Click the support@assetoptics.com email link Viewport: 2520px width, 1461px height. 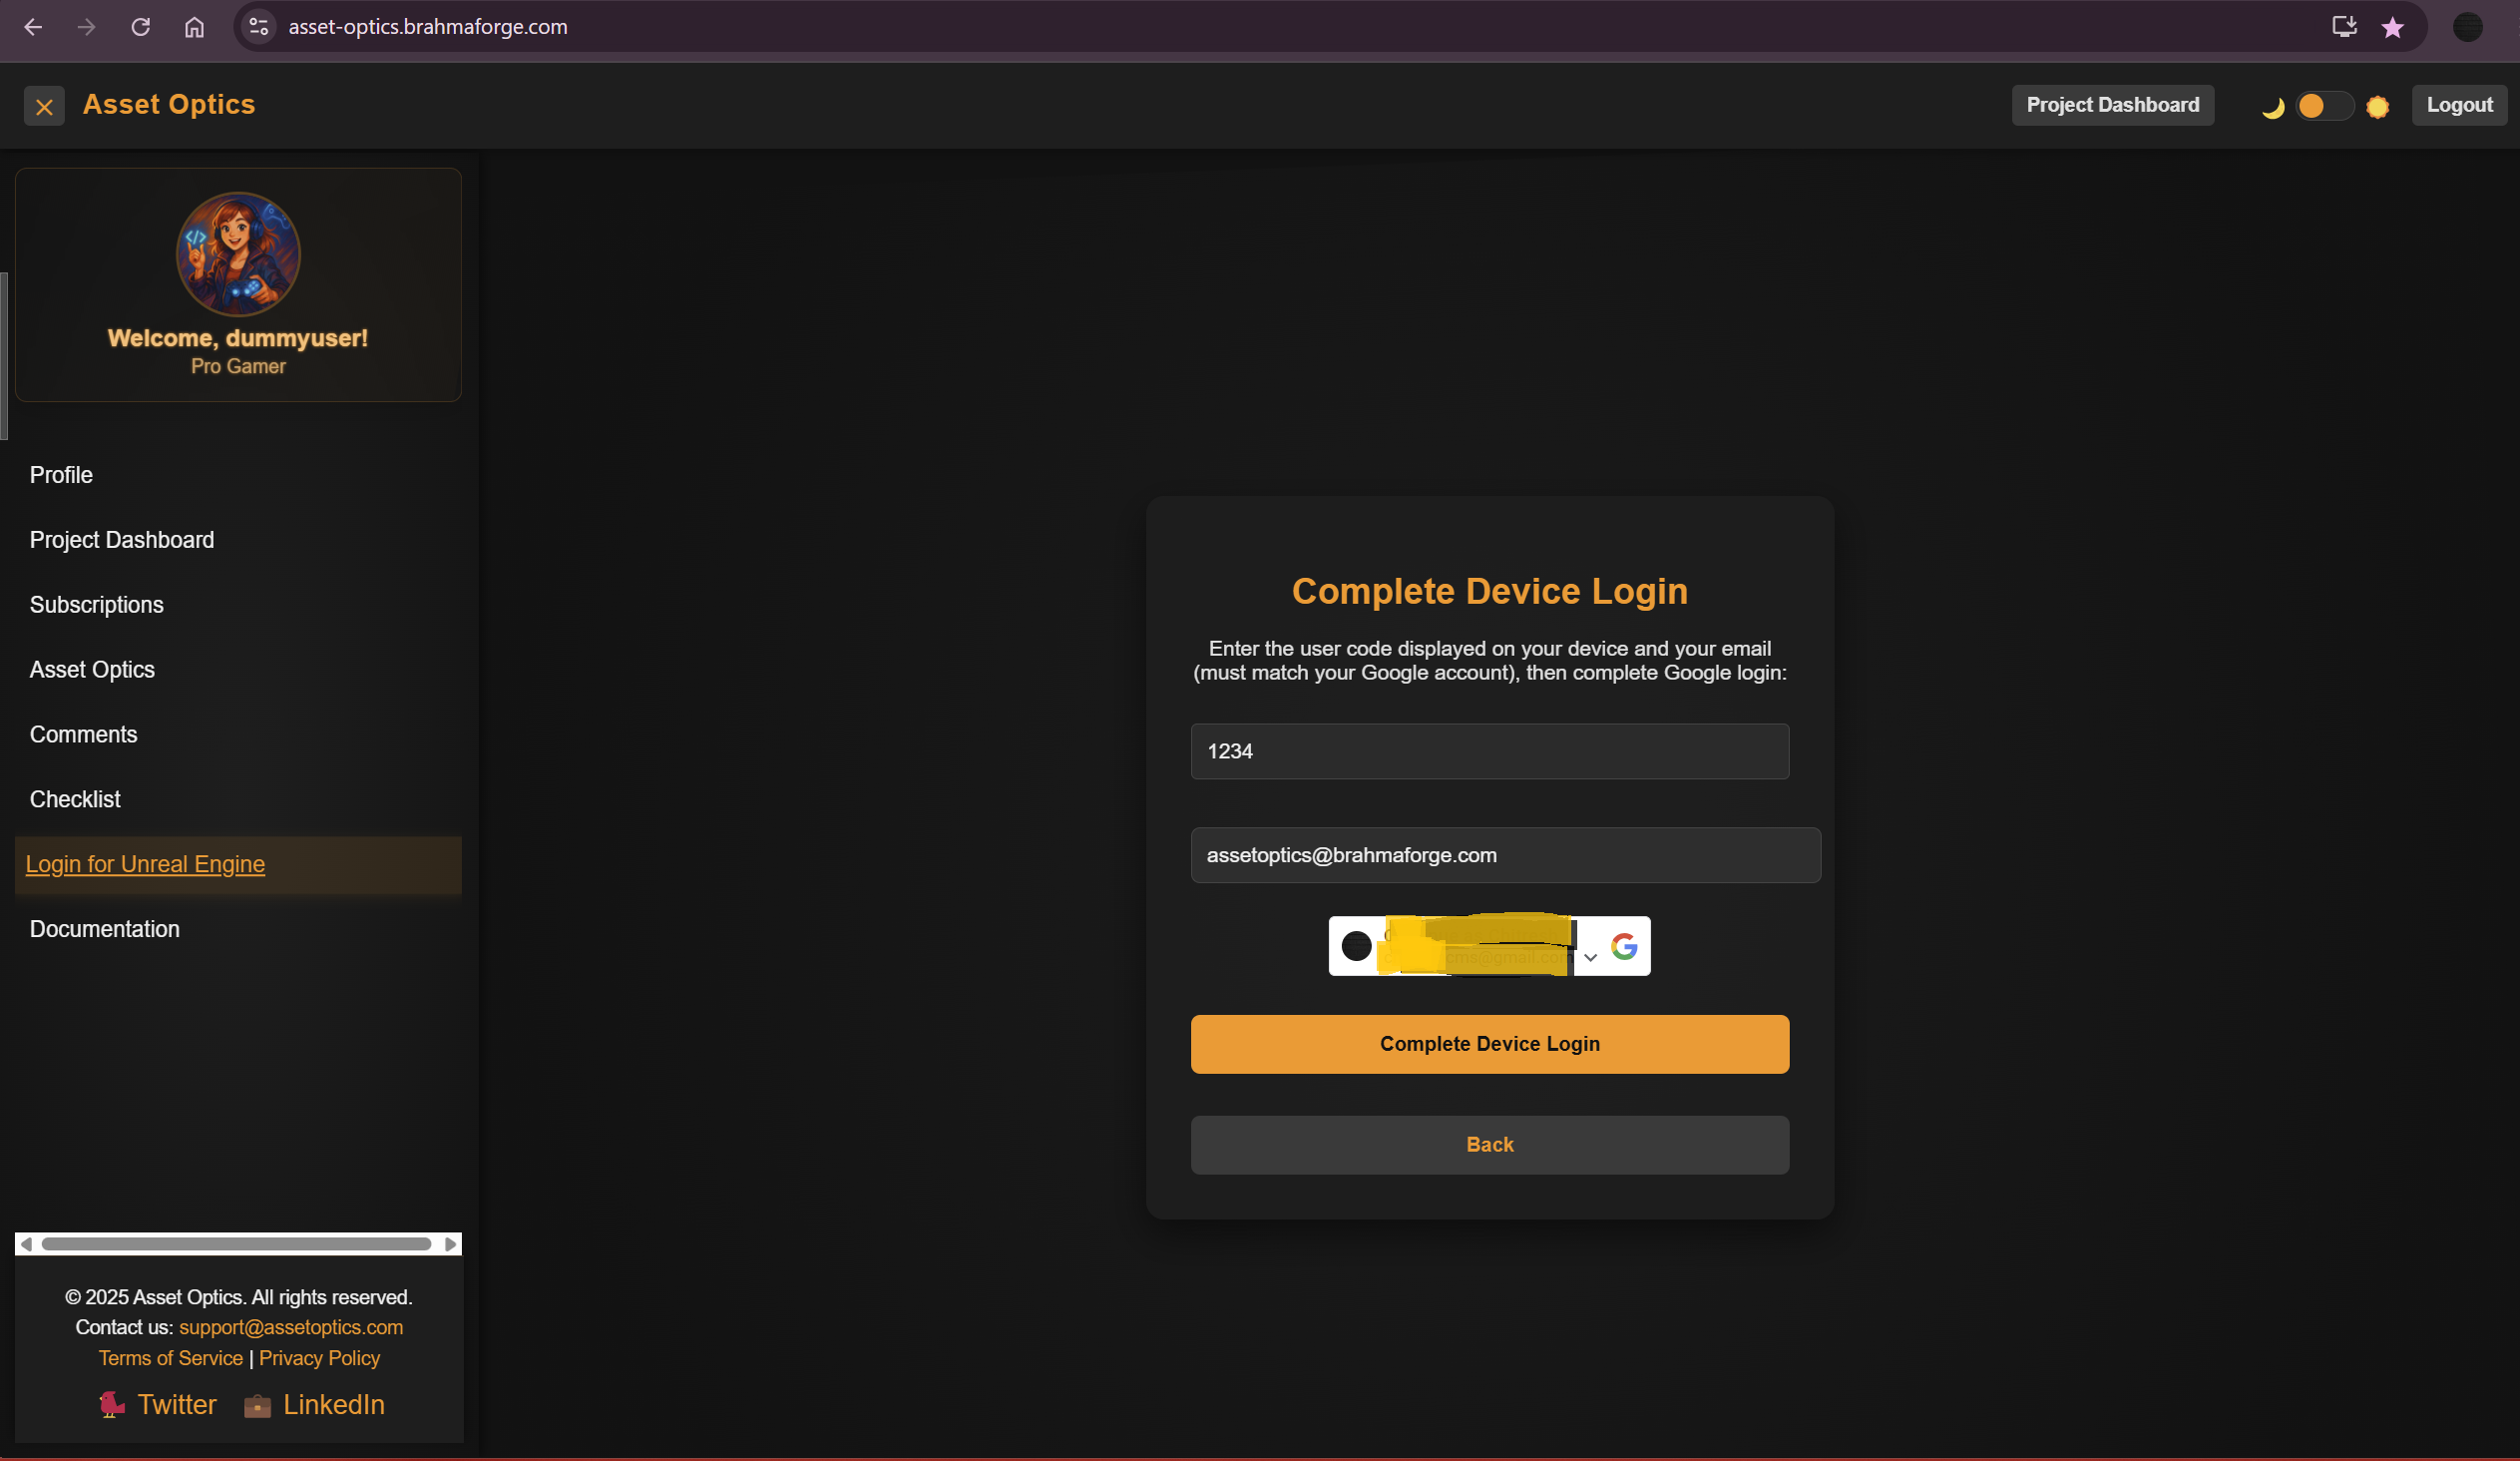coord(290,1327)
